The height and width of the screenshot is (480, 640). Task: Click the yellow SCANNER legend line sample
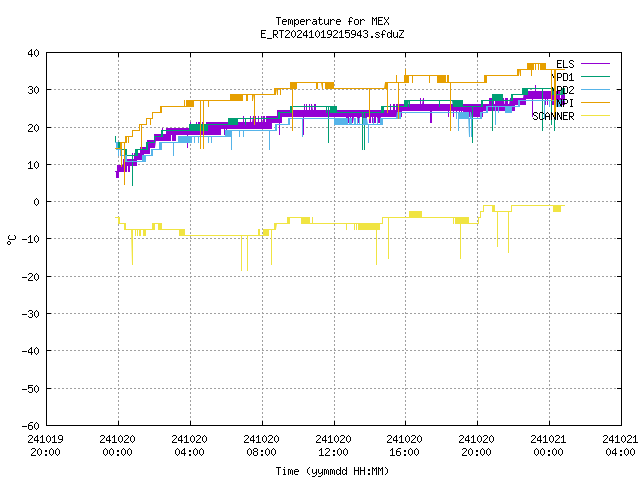pos(595,116)
